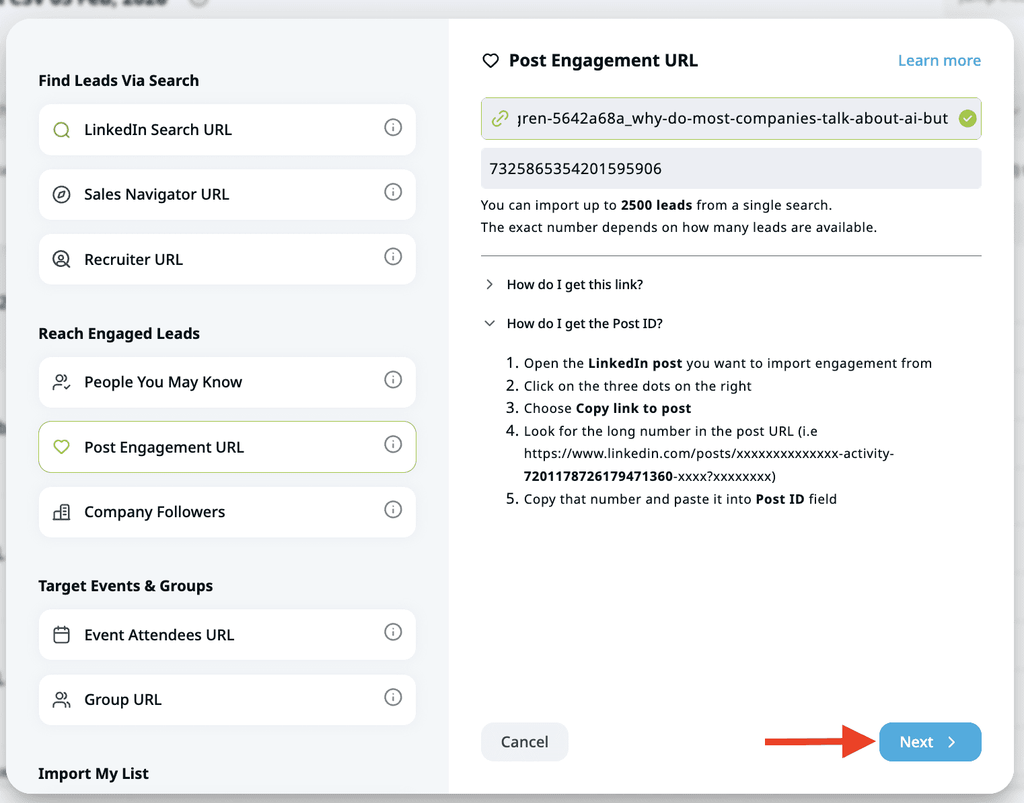Select Post Engagement URL option
1024x803 pixels.
point(227,447)
